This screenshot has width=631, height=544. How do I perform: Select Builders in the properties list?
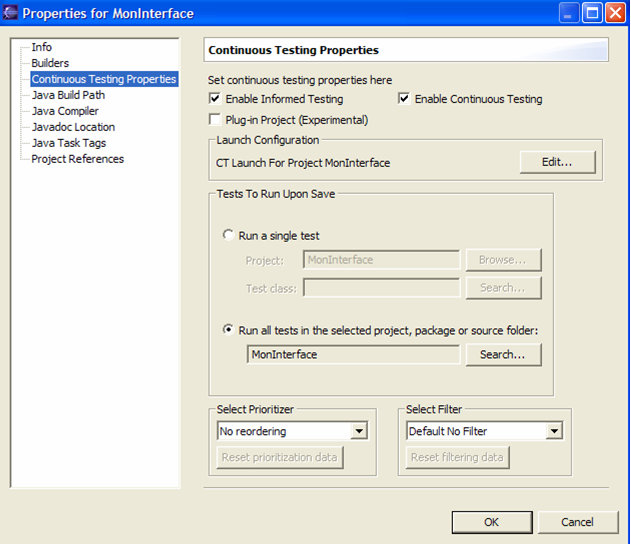point(50,63)
